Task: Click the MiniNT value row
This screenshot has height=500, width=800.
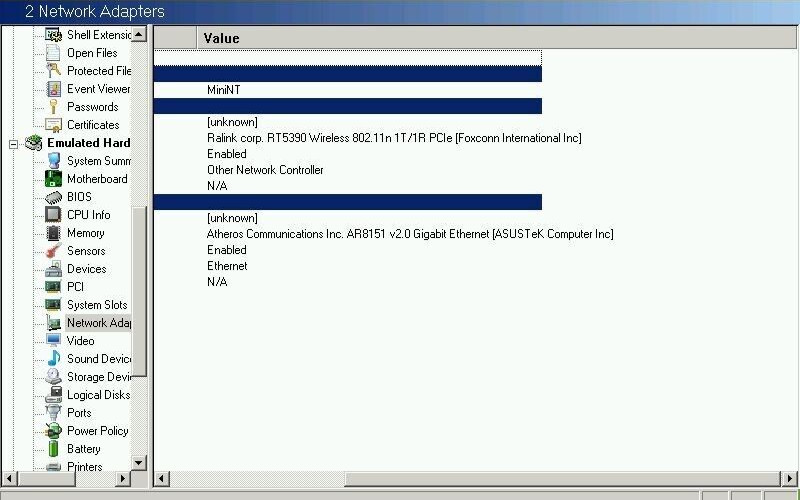Action: tap(223, 90)
